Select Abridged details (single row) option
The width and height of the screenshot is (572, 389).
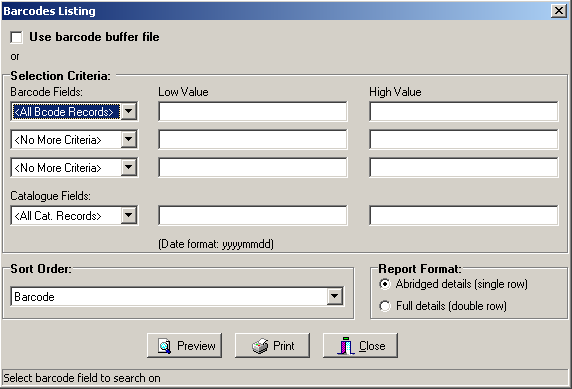click(385, 284)
